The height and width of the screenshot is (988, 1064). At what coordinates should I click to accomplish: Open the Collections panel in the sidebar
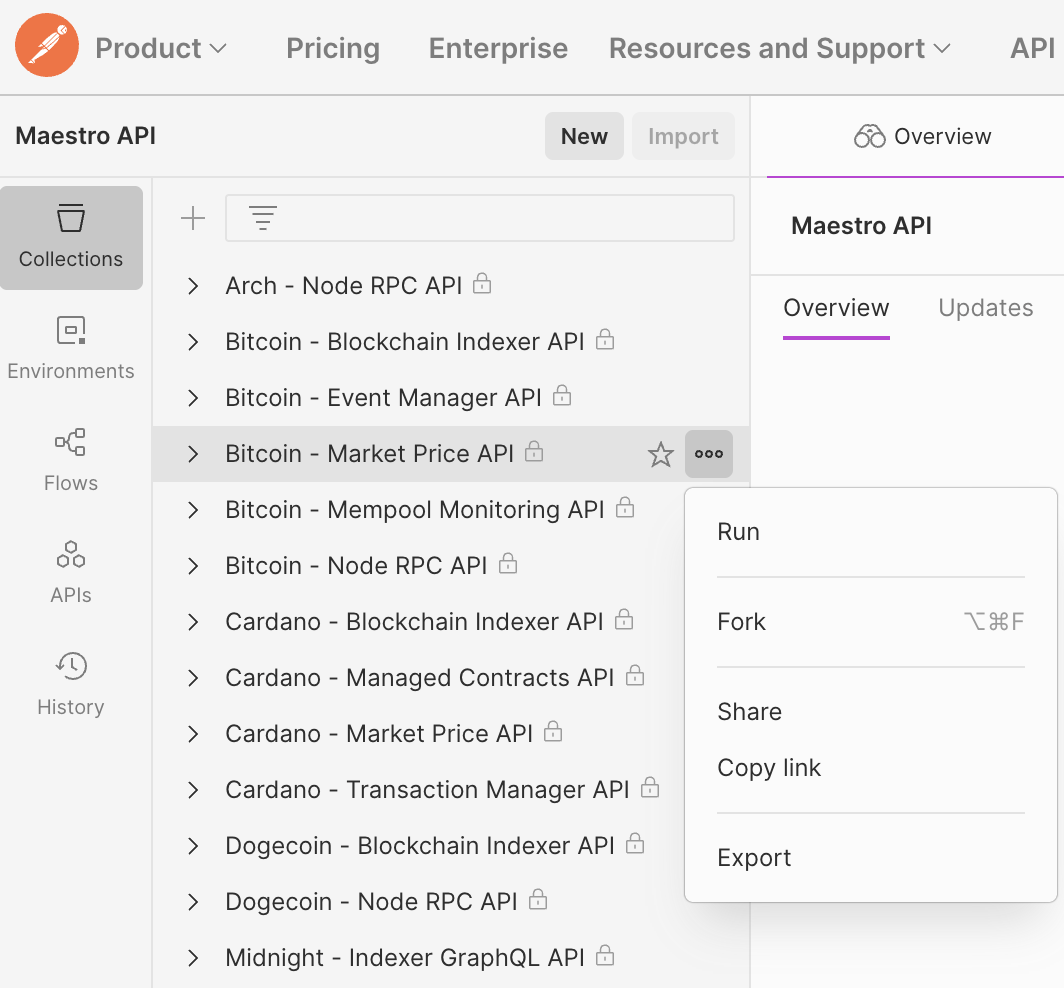click(71, 238)
